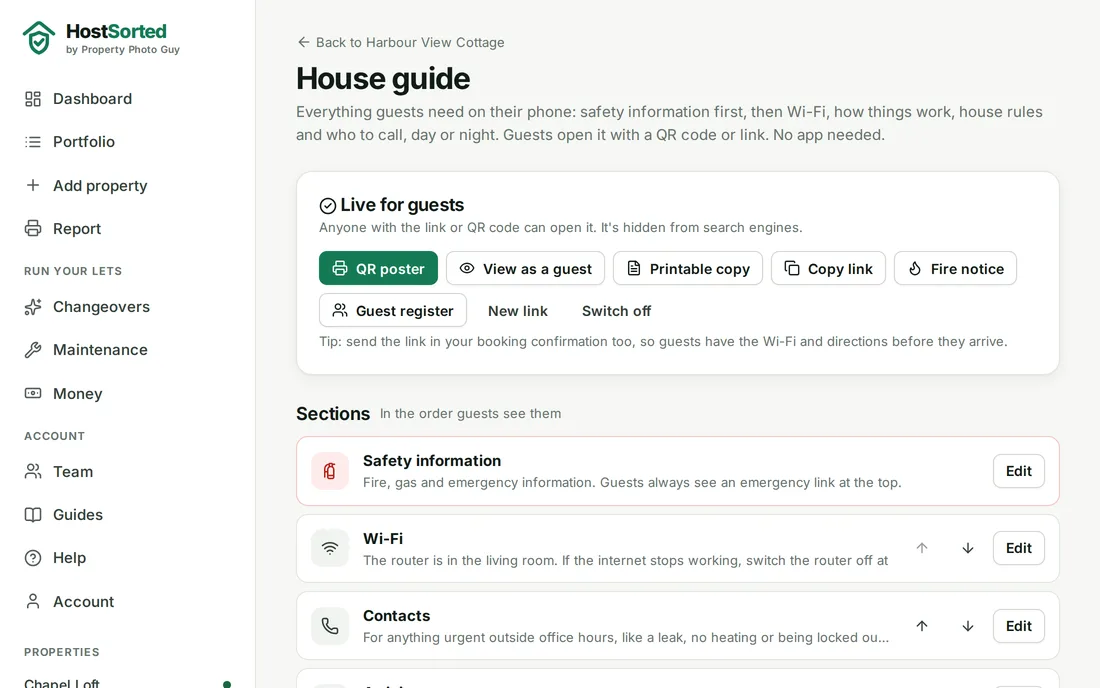This screenshot has height=688, width=1100.
Task: Click the Contacts phone icon
Action: click(x=330, y=626)
